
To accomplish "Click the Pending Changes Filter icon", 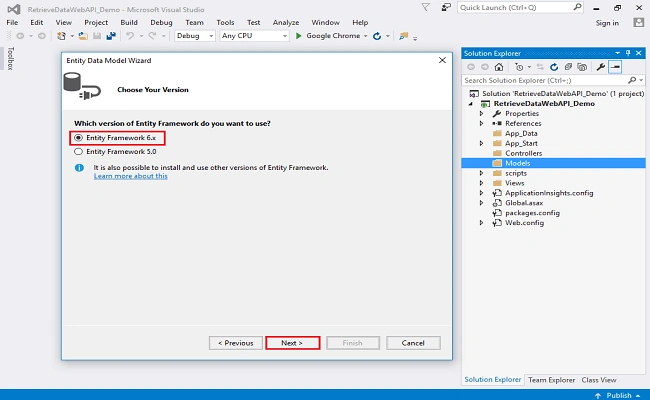I will click(x=519, y=67).
